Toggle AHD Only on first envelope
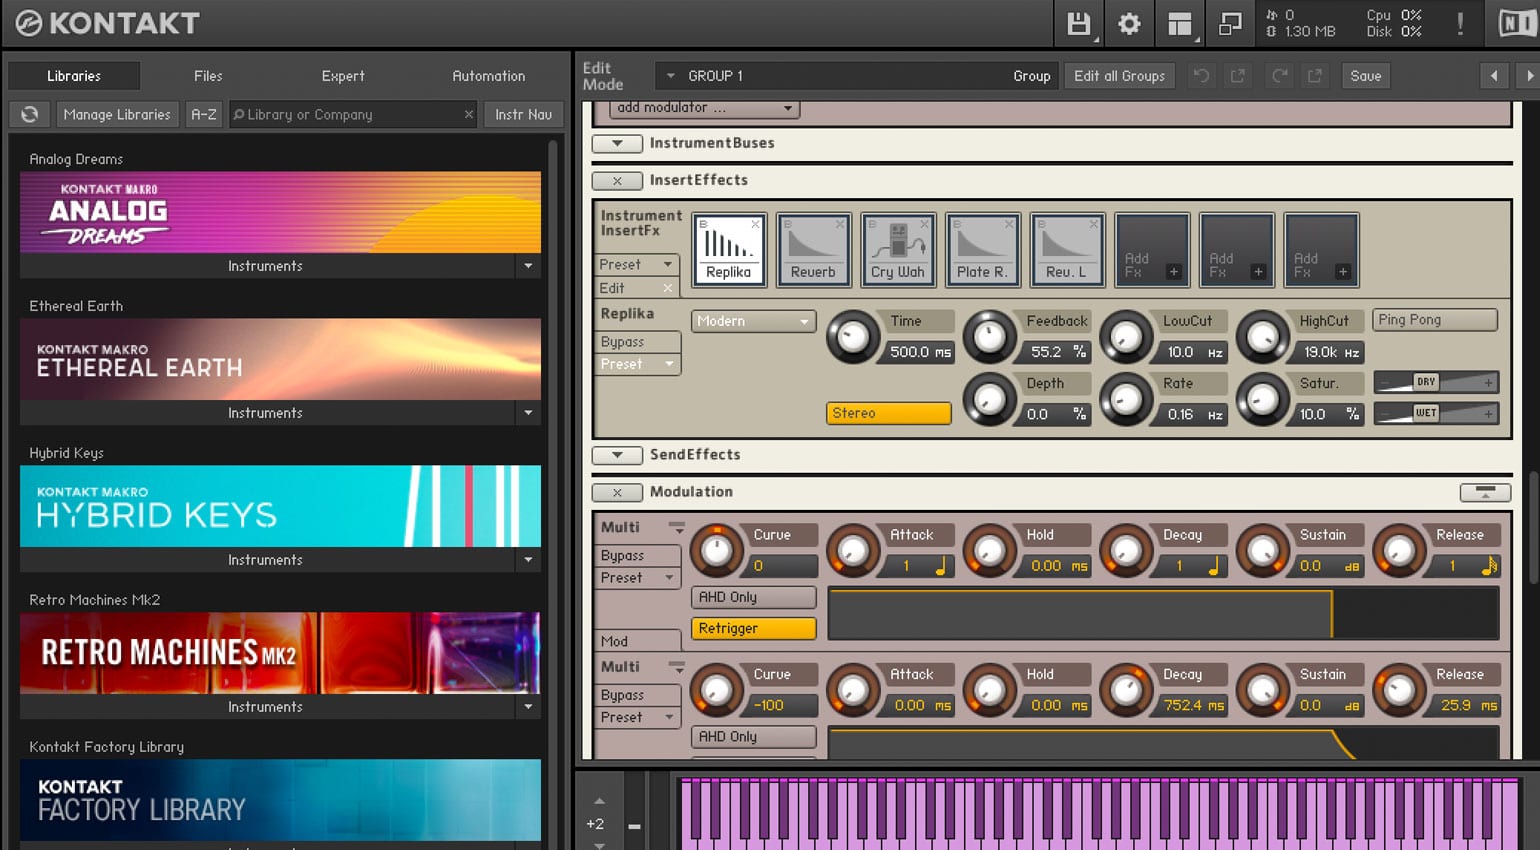The image size is (1540, 850). (x=753, y=597)
